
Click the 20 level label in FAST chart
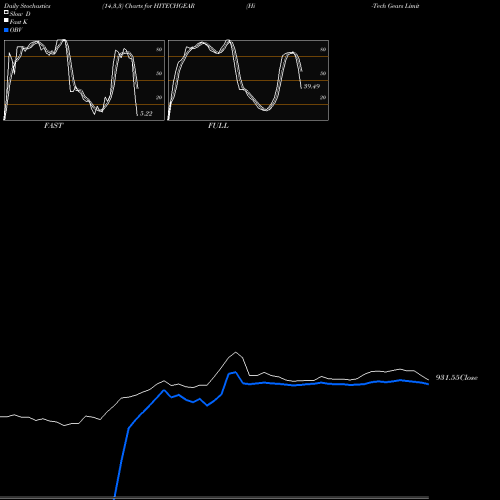[159, 97]
